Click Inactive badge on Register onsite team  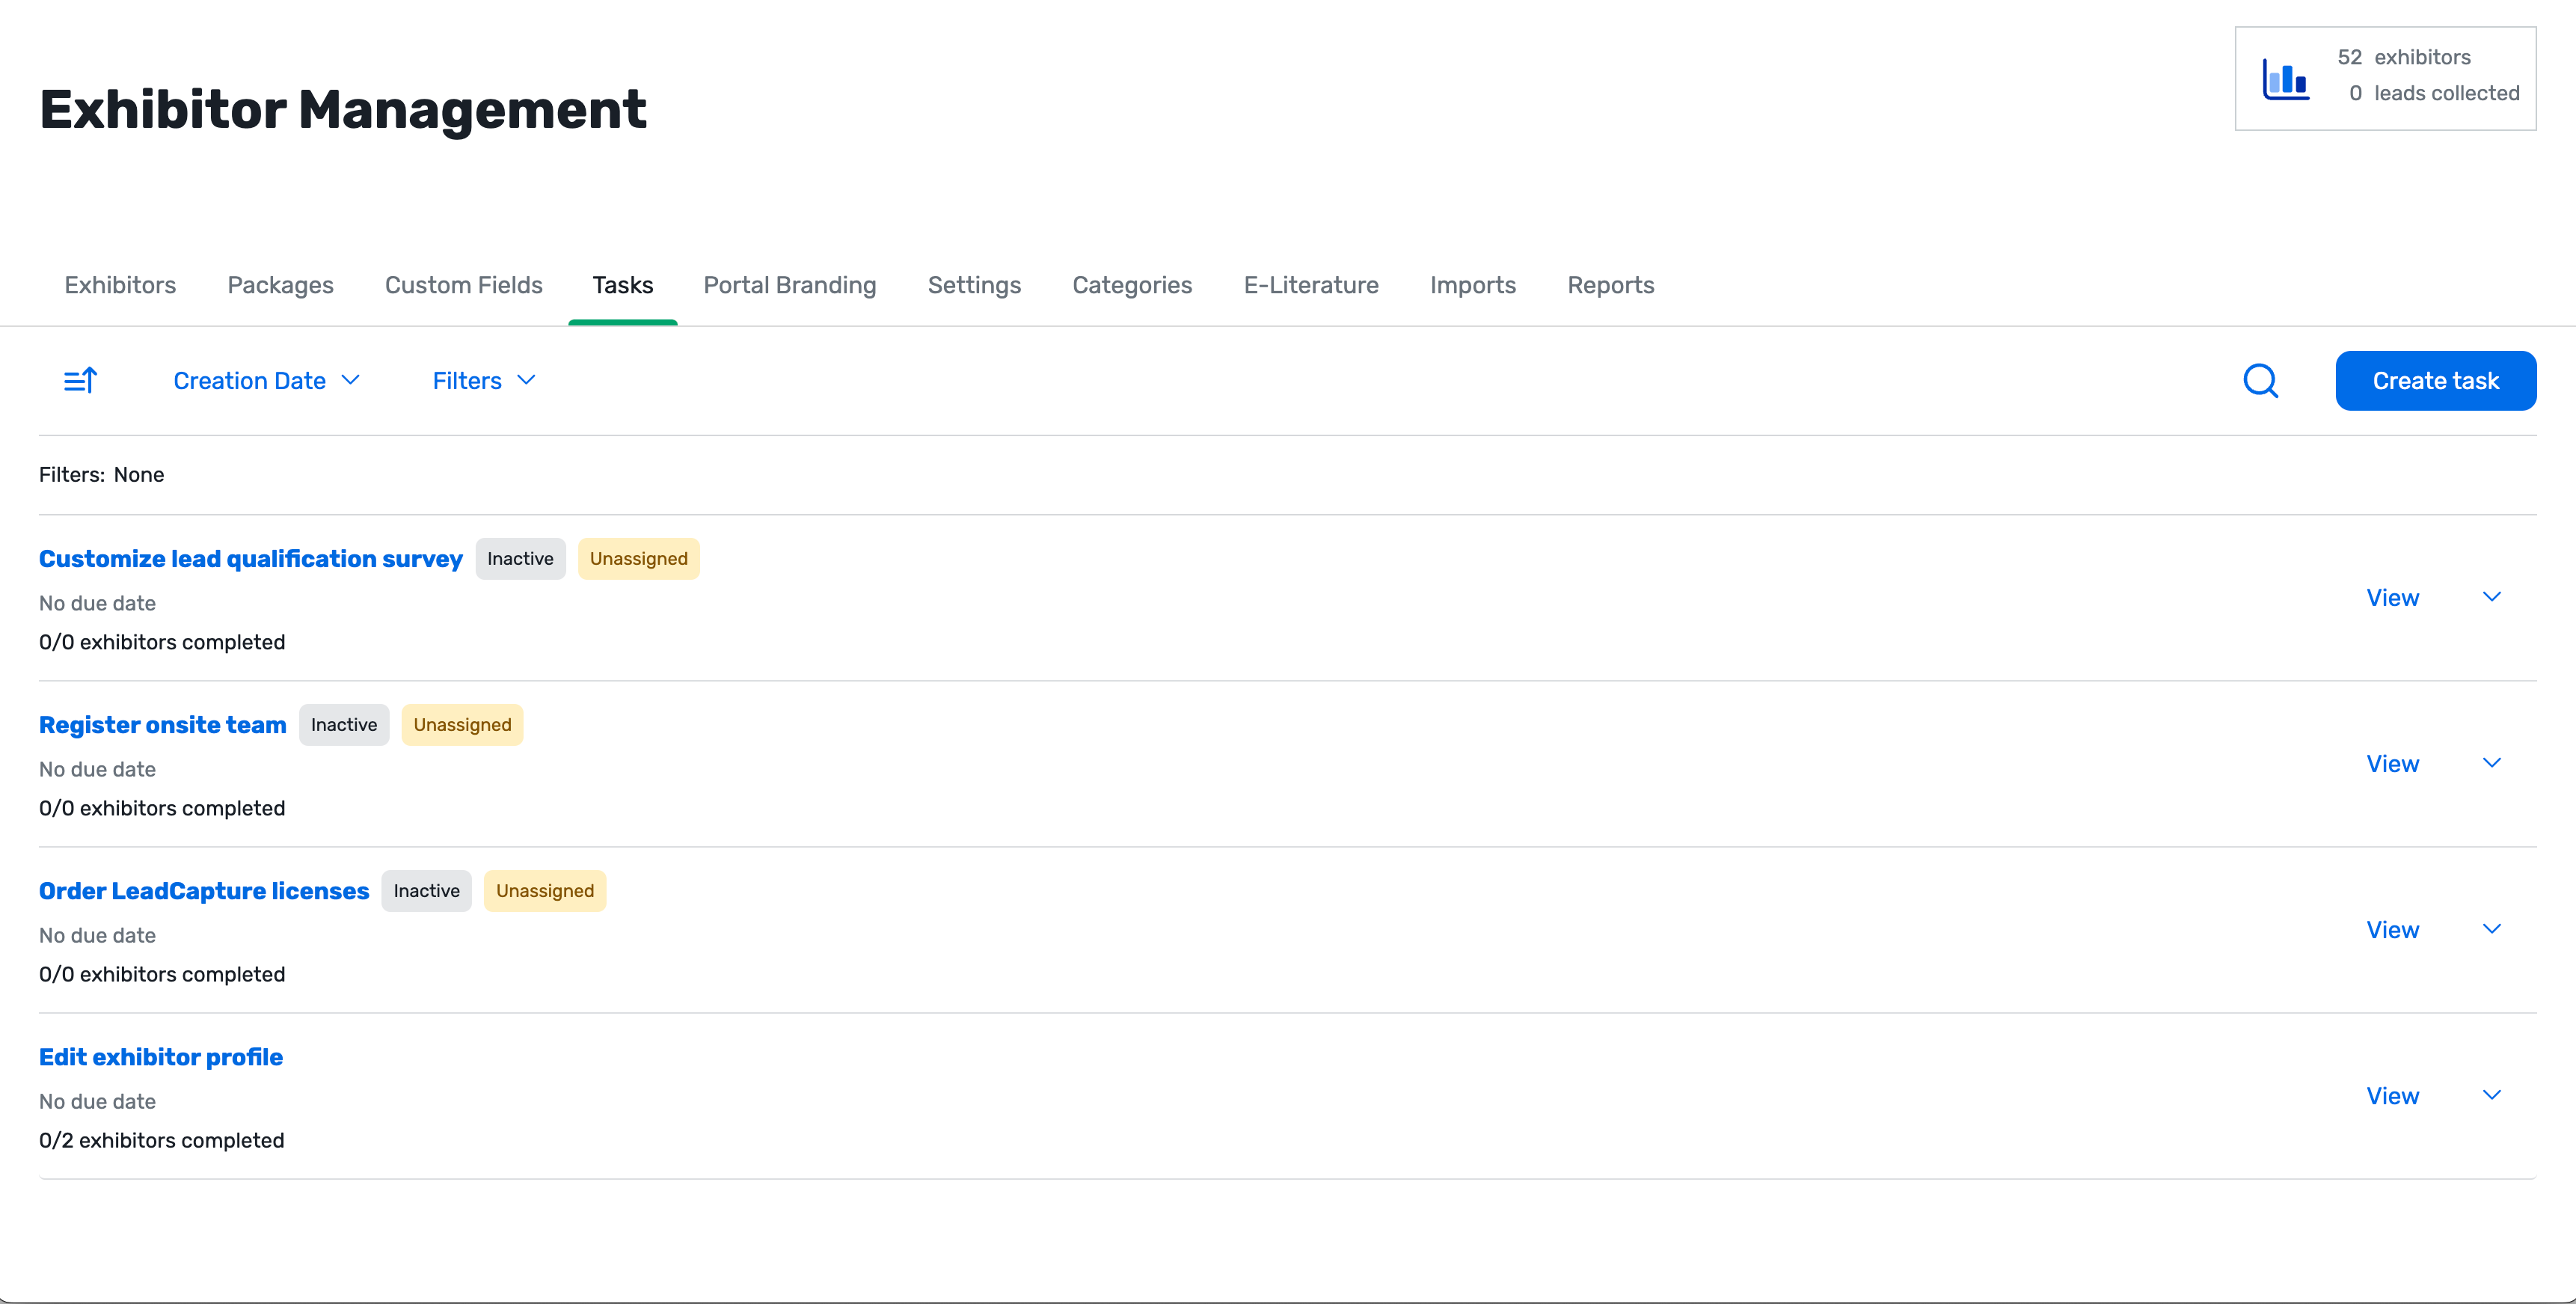click(344, 725)
